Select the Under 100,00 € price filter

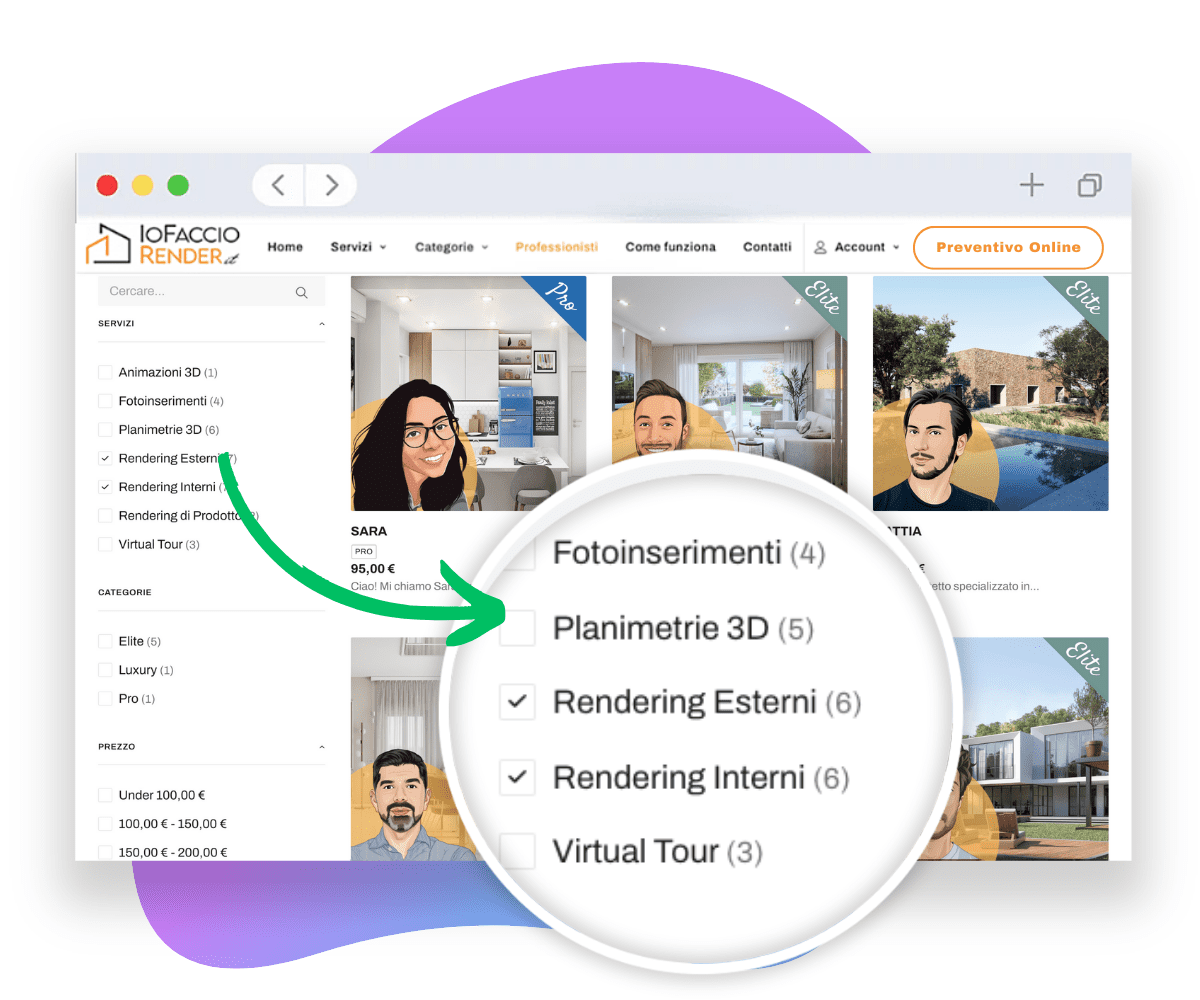[105, 795]
